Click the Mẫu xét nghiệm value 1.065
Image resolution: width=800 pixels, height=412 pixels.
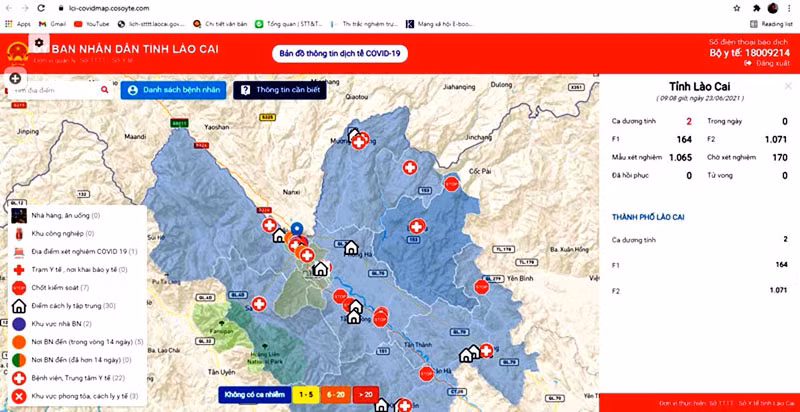pos(680,158)
